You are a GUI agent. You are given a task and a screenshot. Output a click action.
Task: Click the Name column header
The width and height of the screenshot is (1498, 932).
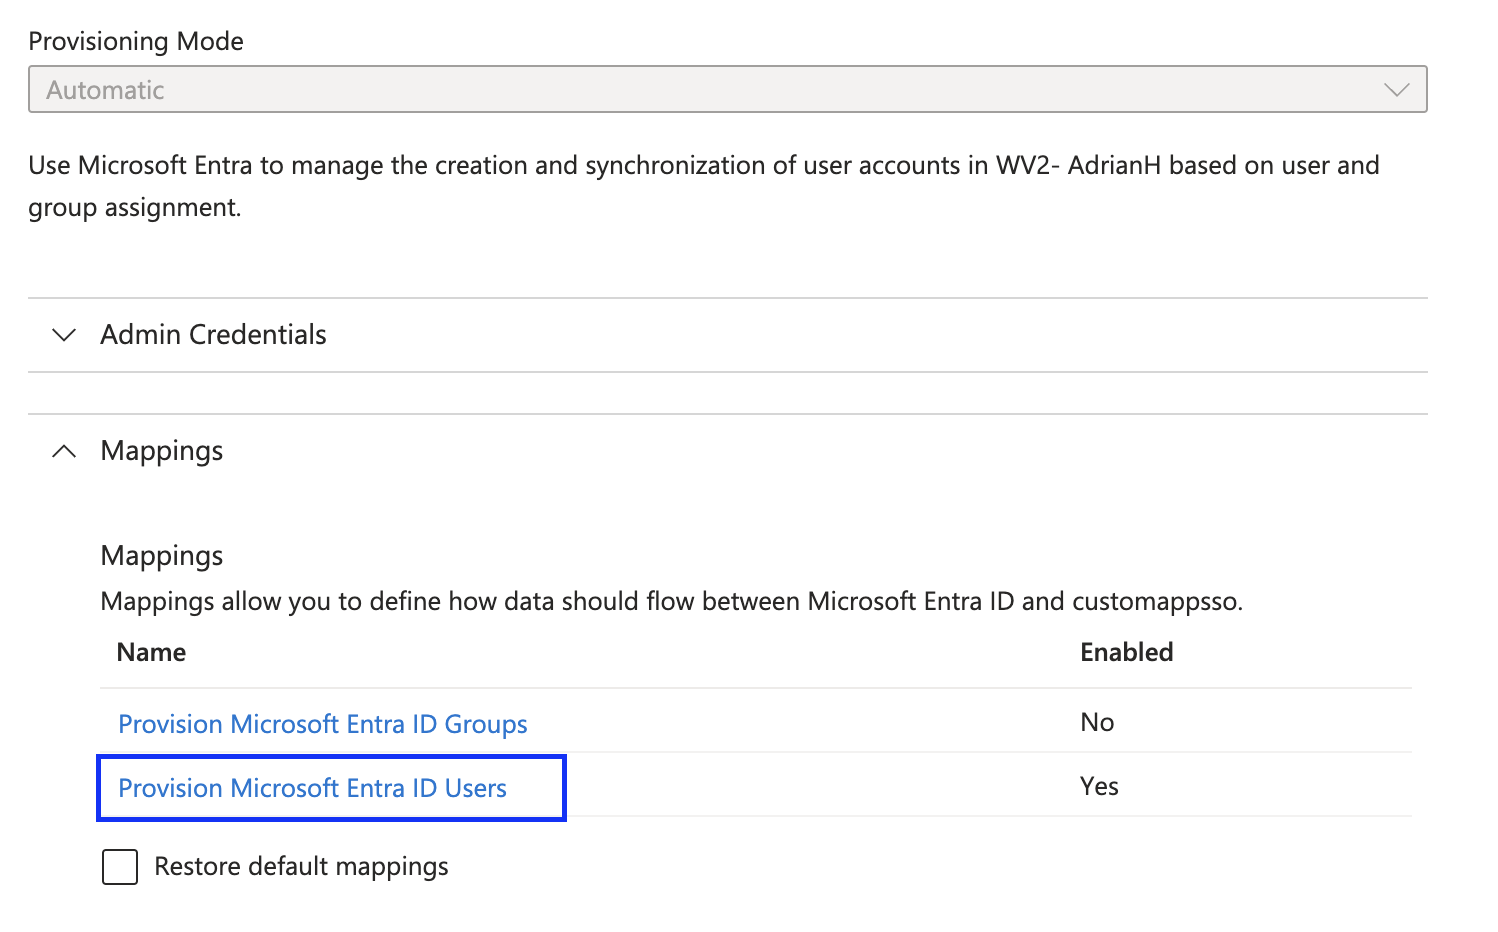point(152,652)
